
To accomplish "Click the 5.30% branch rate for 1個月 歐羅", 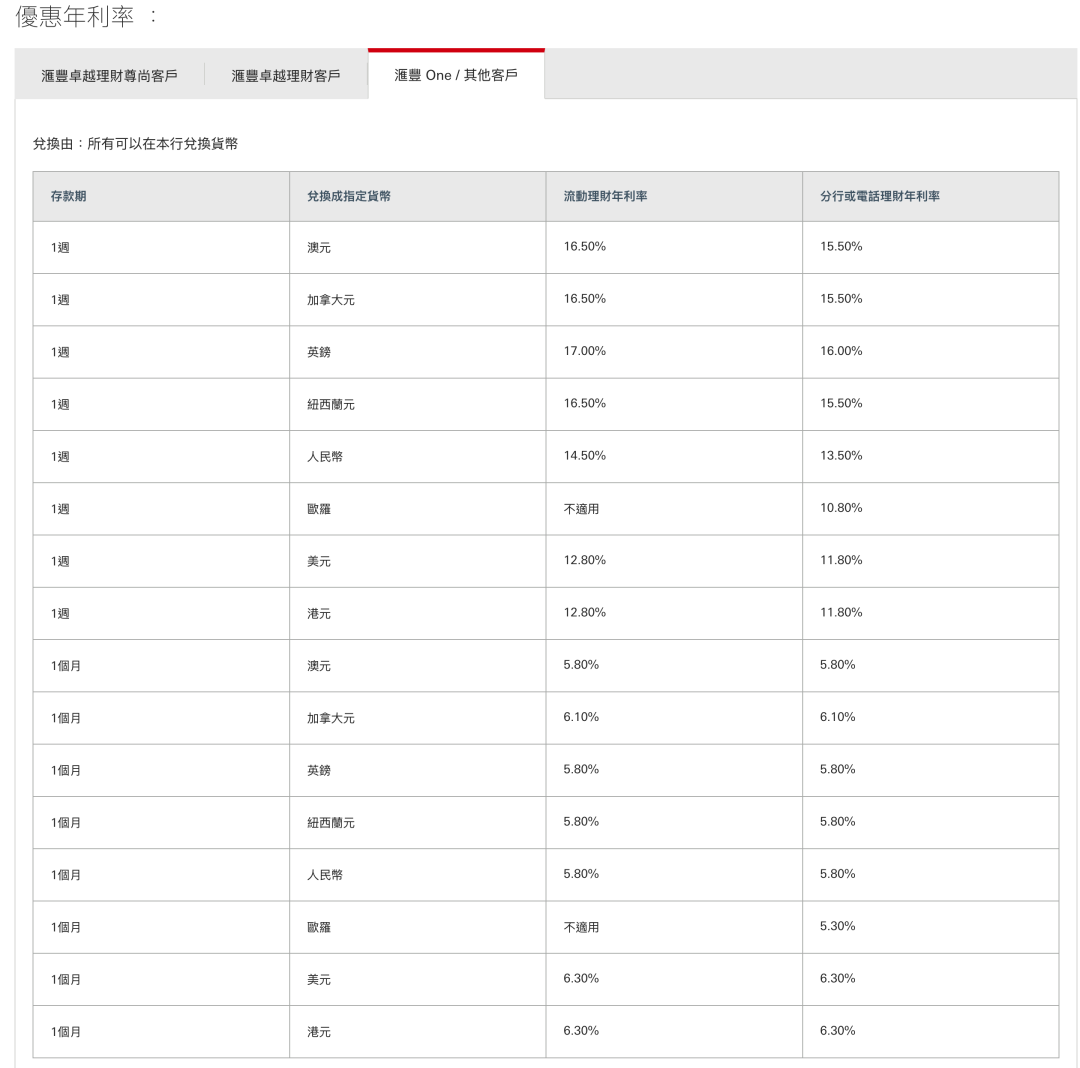I will click(x=841, y=926).
